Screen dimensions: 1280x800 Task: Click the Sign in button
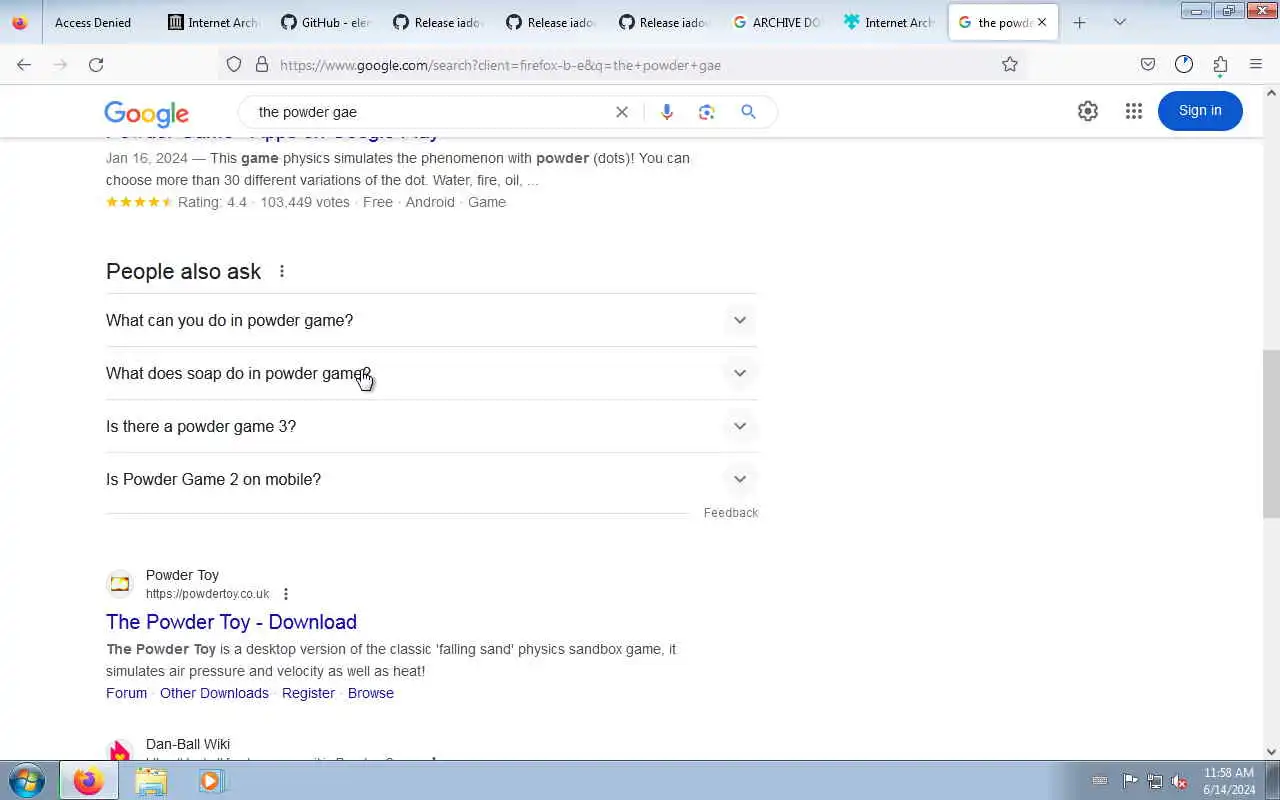pos(1200,111)
